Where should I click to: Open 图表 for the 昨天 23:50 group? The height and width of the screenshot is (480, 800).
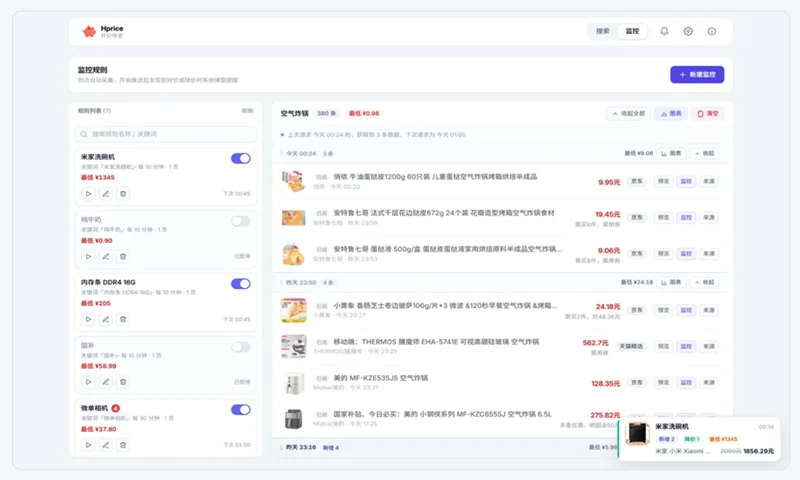click(671, 283)
